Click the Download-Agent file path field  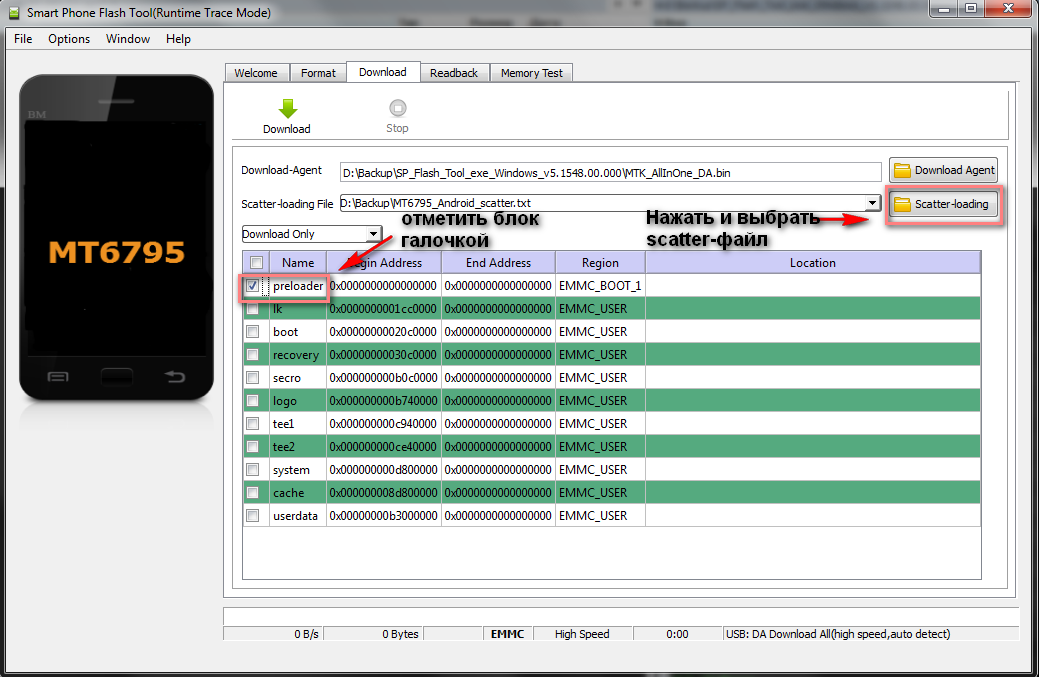click(x=610, y=172)
